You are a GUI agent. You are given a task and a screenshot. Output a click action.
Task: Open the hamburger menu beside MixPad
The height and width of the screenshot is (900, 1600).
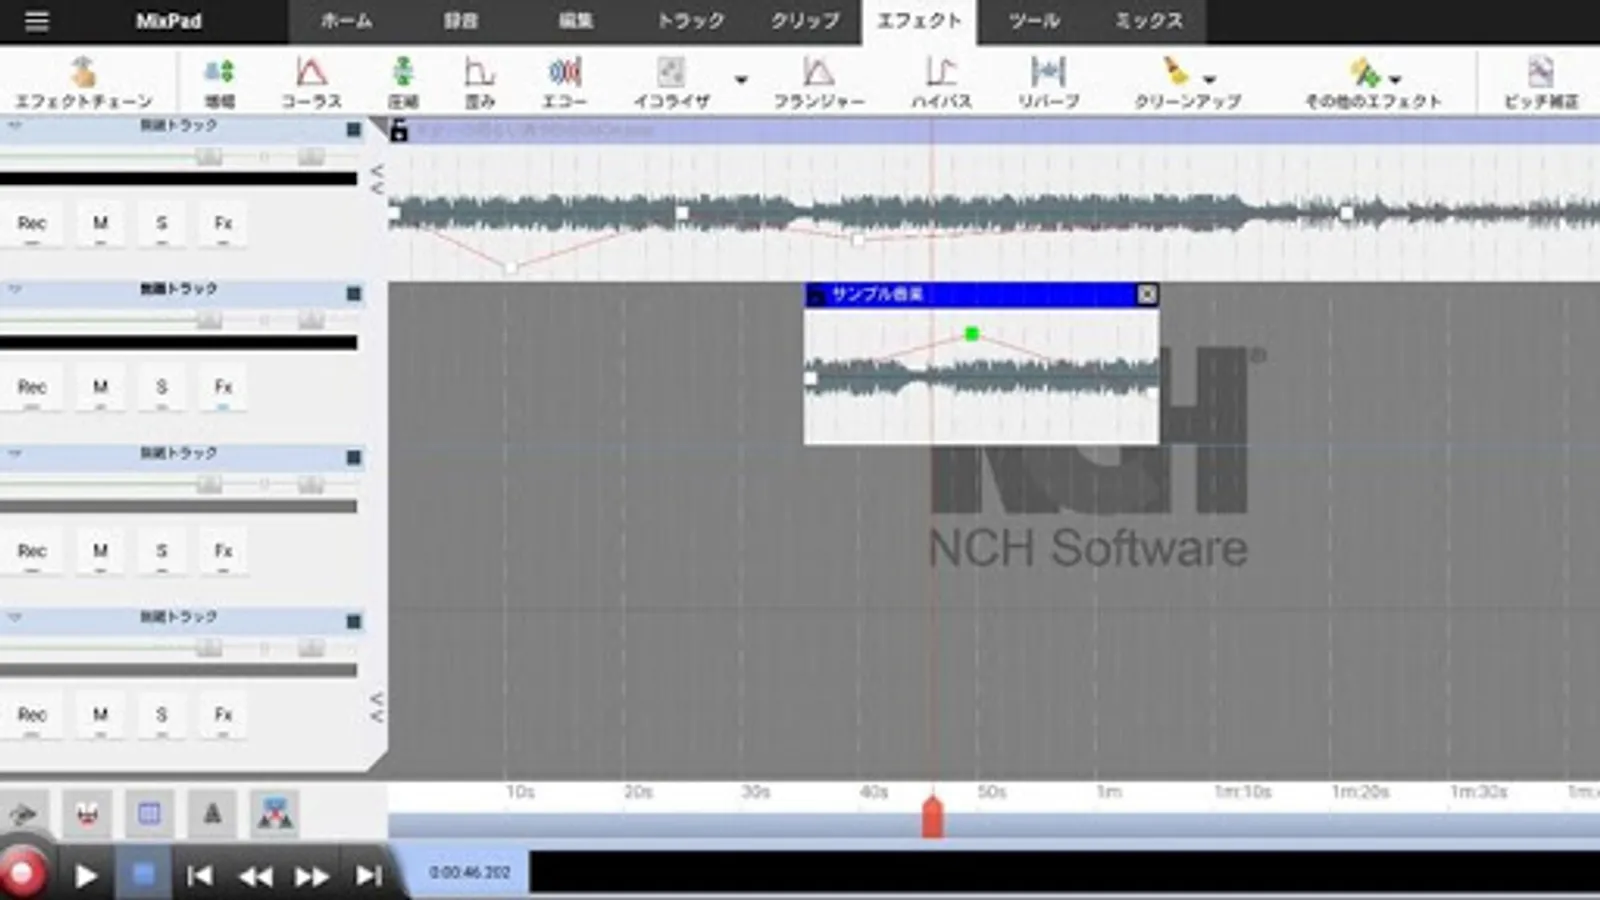[x=36, y=21]
